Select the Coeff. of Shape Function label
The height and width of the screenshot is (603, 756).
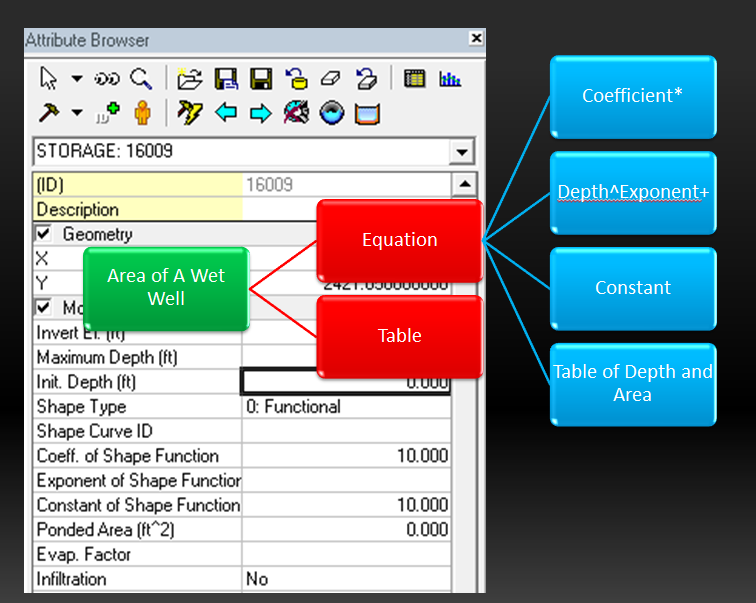128,456
